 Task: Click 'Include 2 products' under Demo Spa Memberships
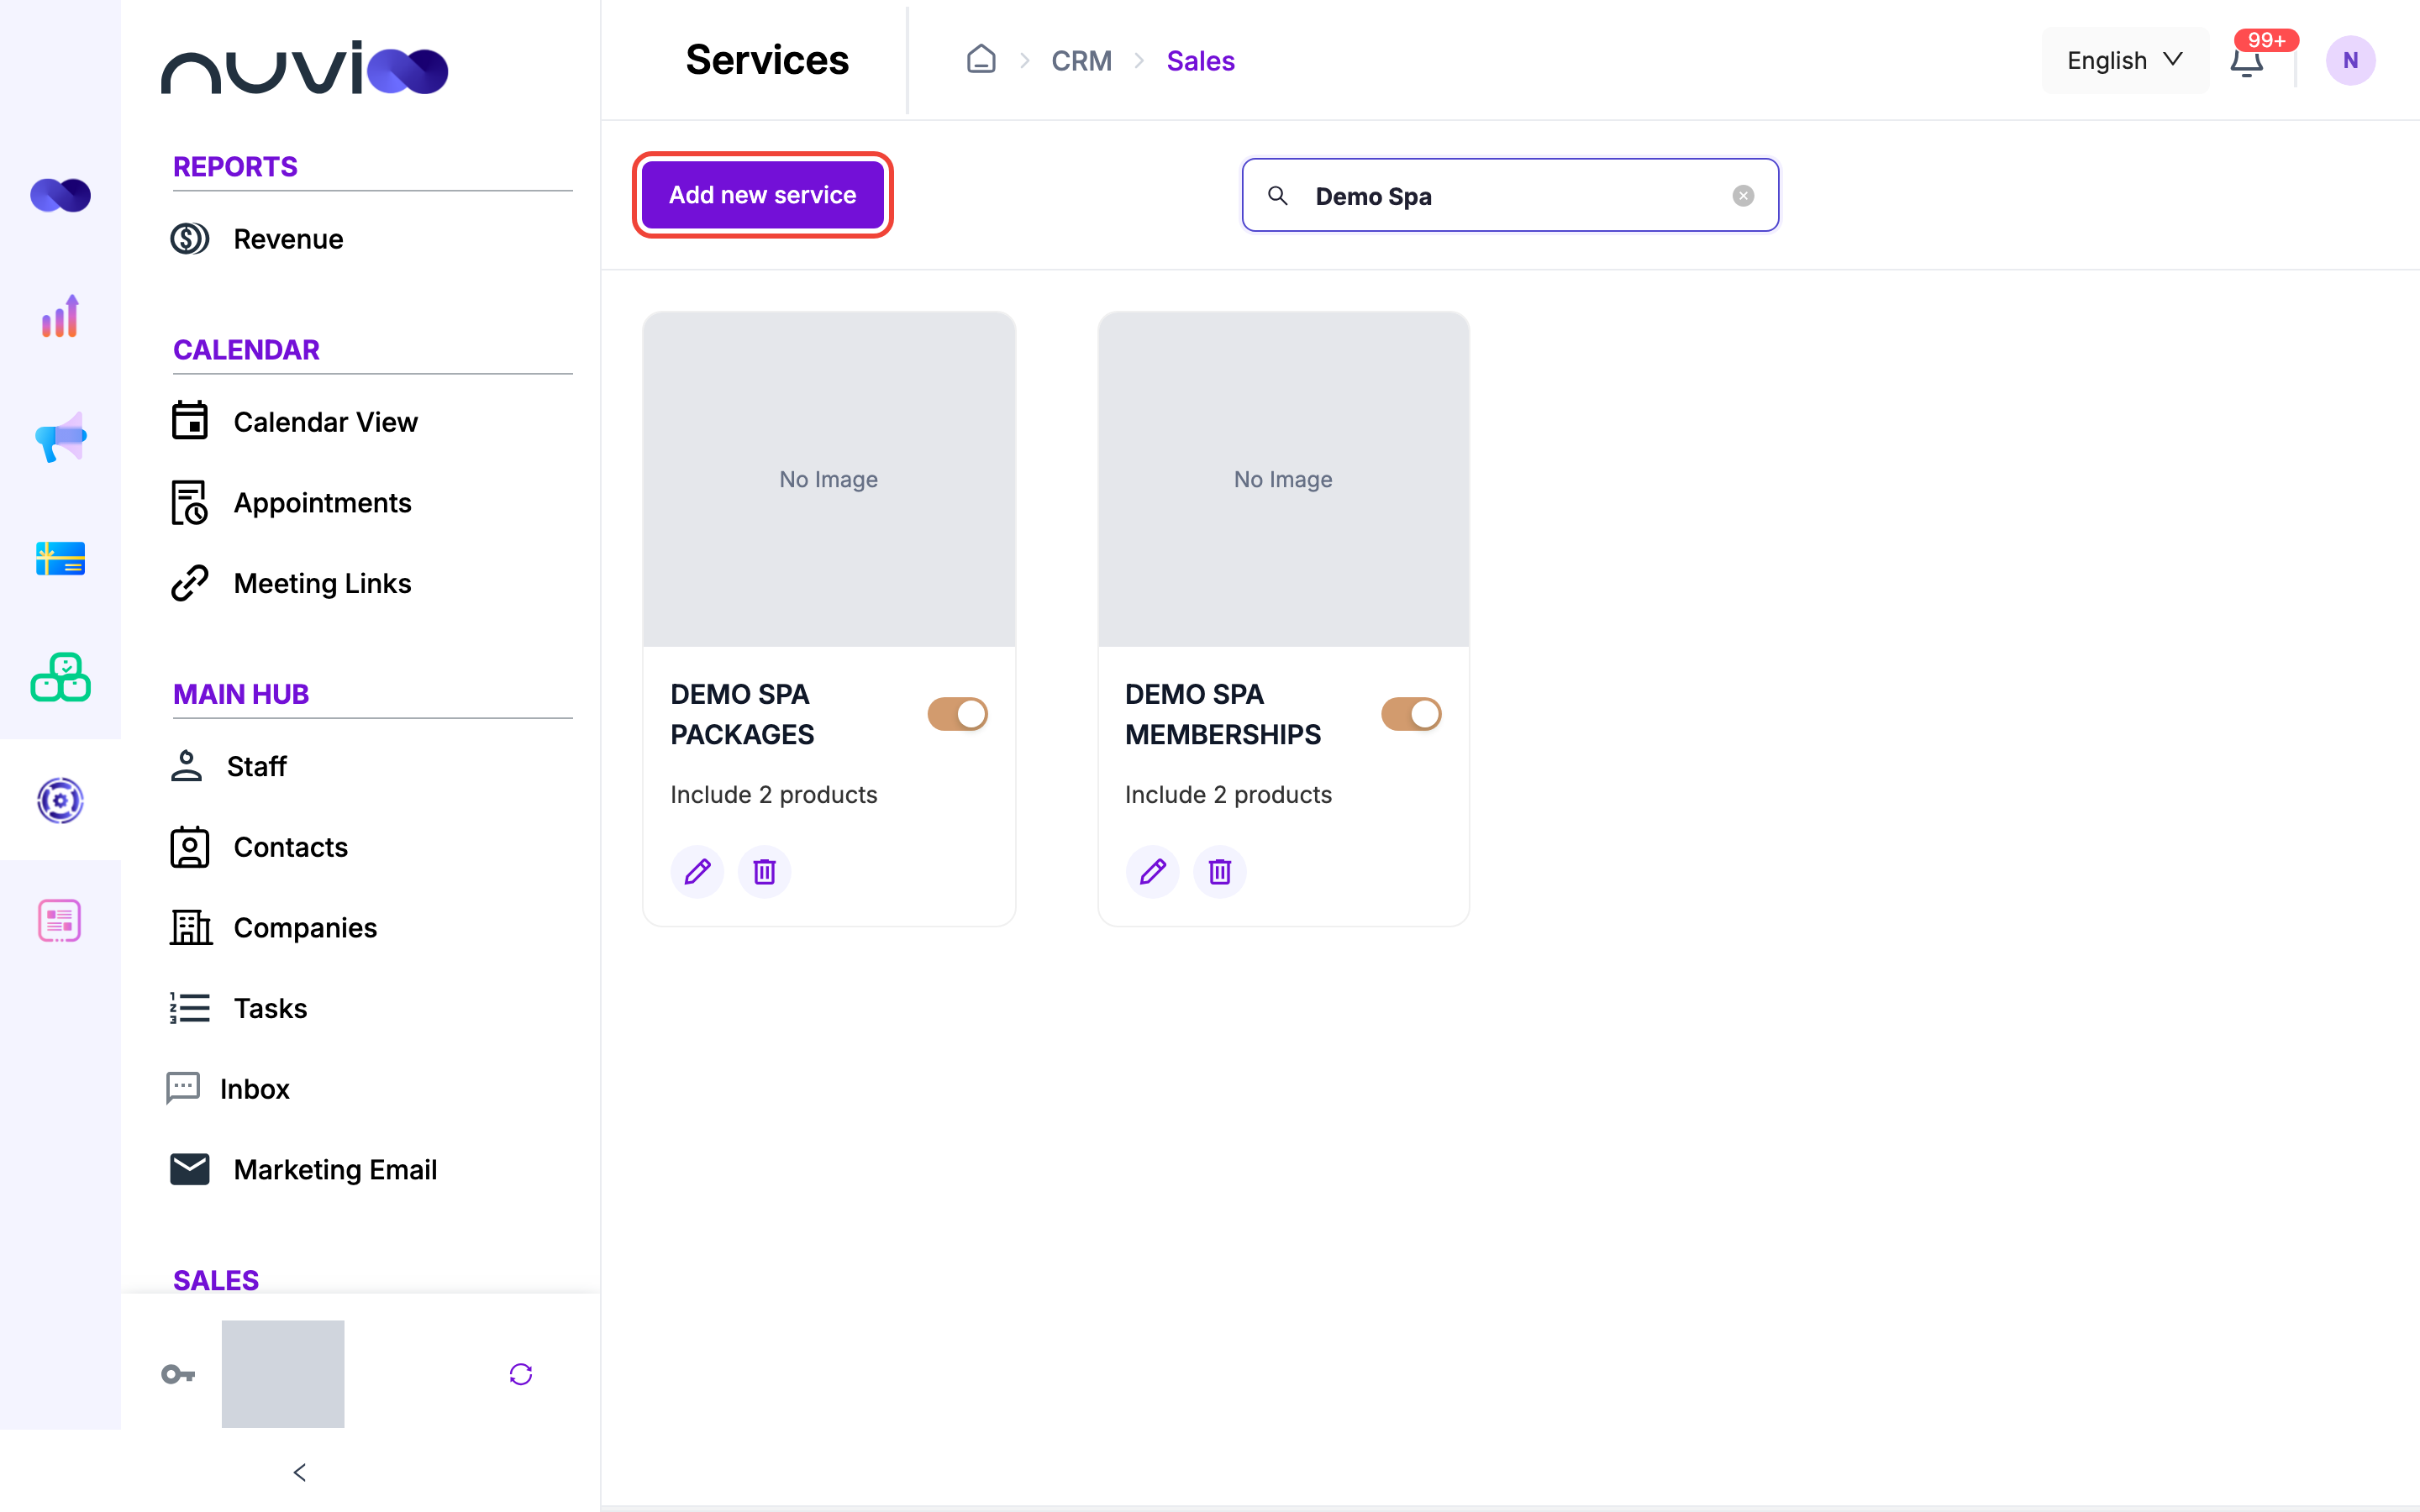(1228, 795)
